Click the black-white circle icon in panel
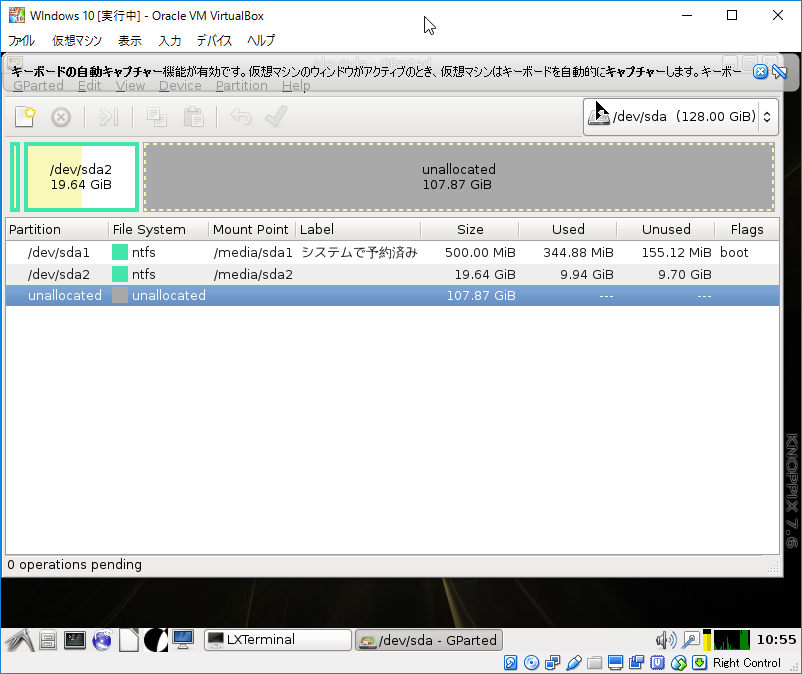Screen dimensions: 802x674 point(155,640)
